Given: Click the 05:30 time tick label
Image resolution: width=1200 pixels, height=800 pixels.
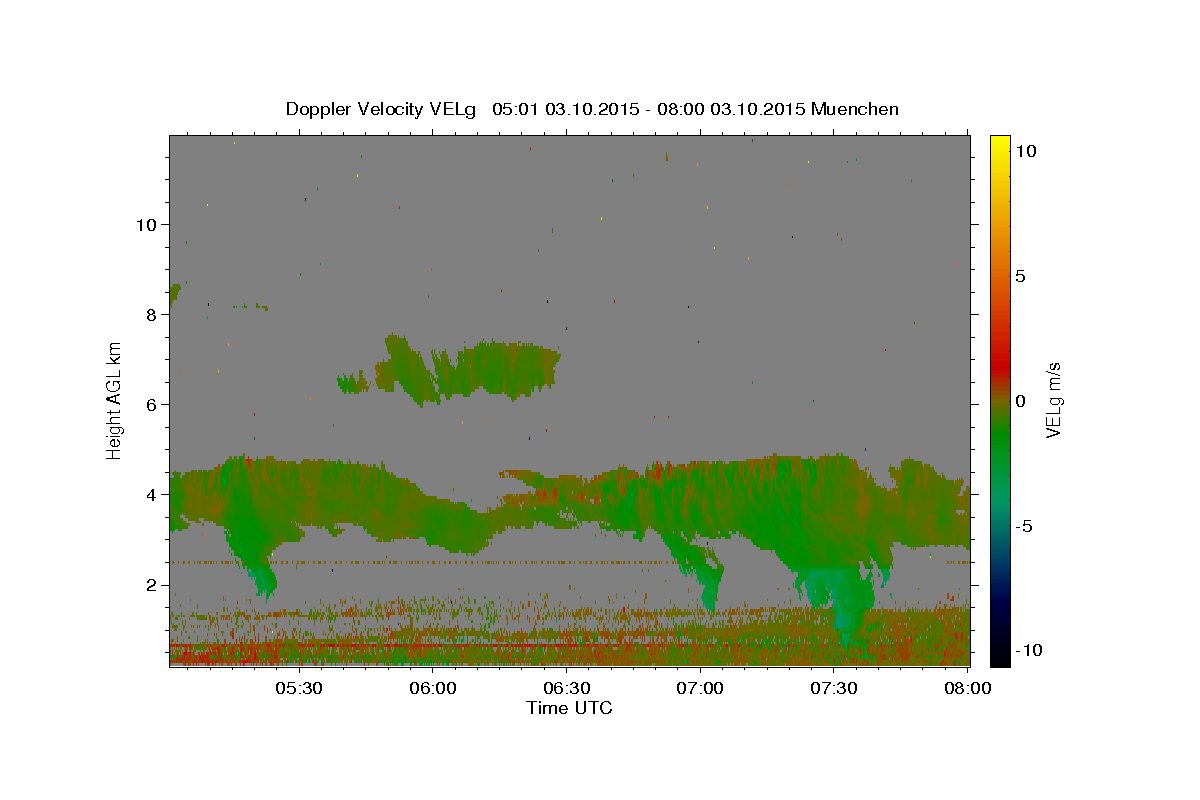Looking at the screenshot, I should (299, 688).
